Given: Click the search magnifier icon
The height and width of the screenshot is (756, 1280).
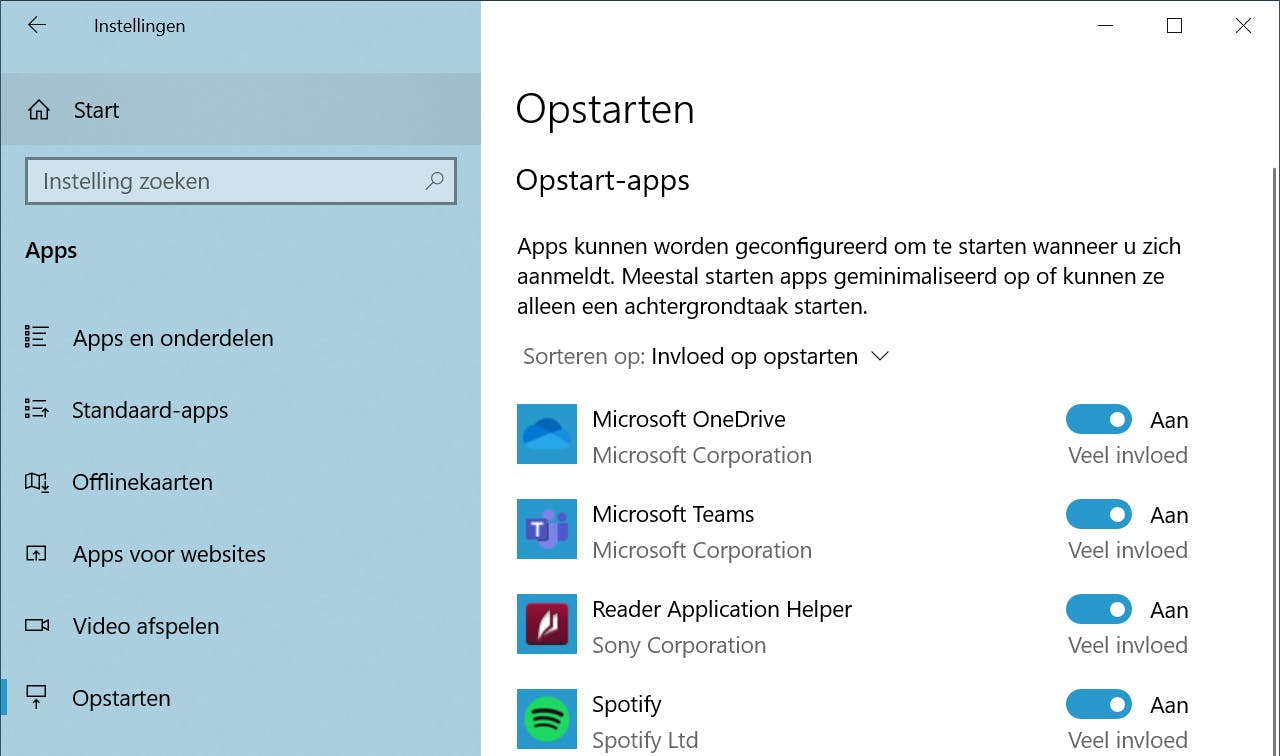Looking at the screenshot, I should (434, 181).
